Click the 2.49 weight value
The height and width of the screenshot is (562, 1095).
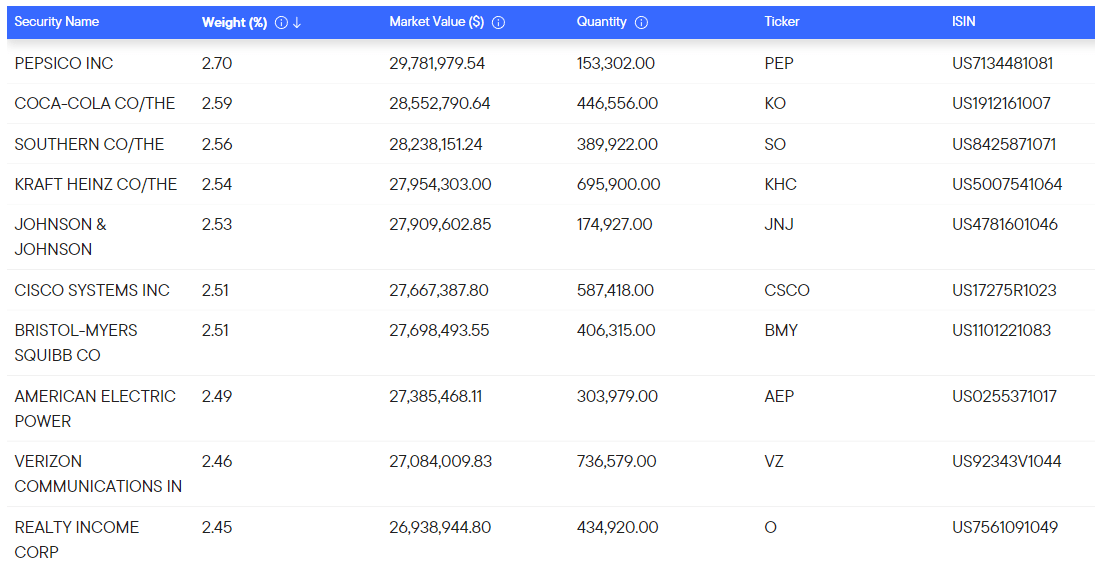click(x=216, y=397)
